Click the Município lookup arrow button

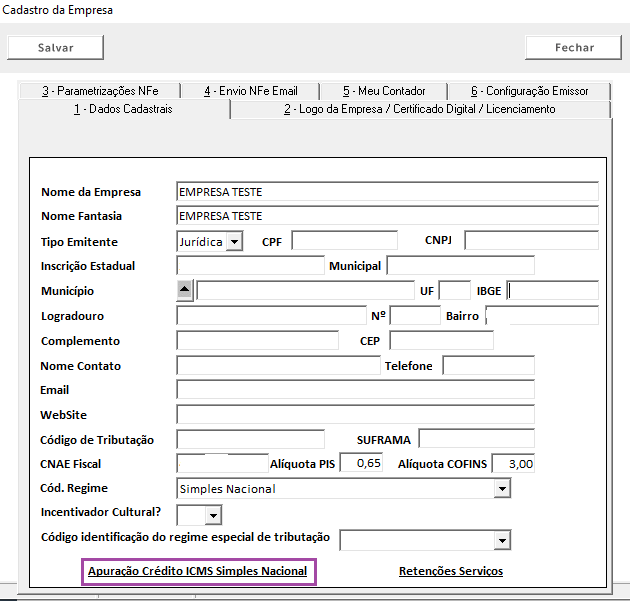(185, 290)
